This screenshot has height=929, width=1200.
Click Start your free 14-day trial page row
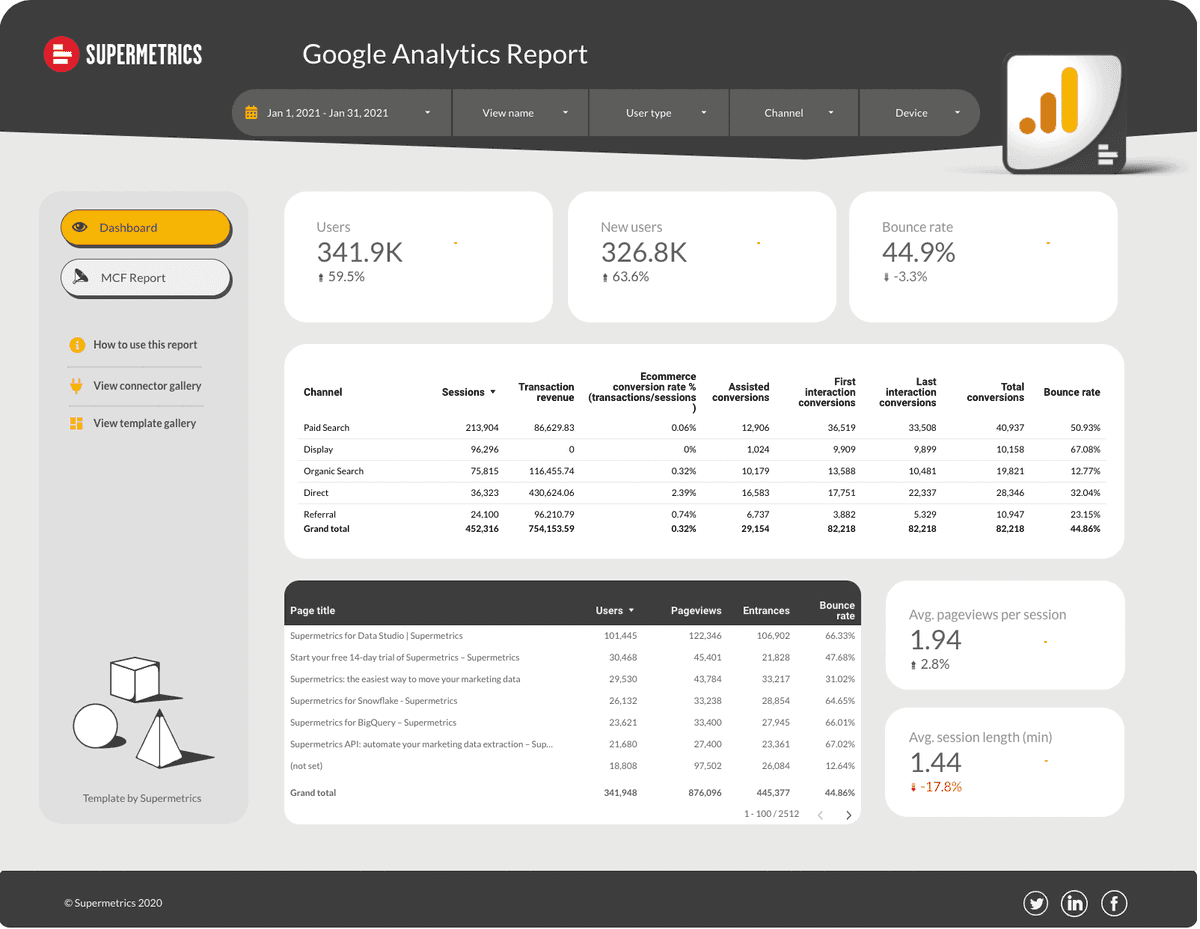click(x=572, y=658)
